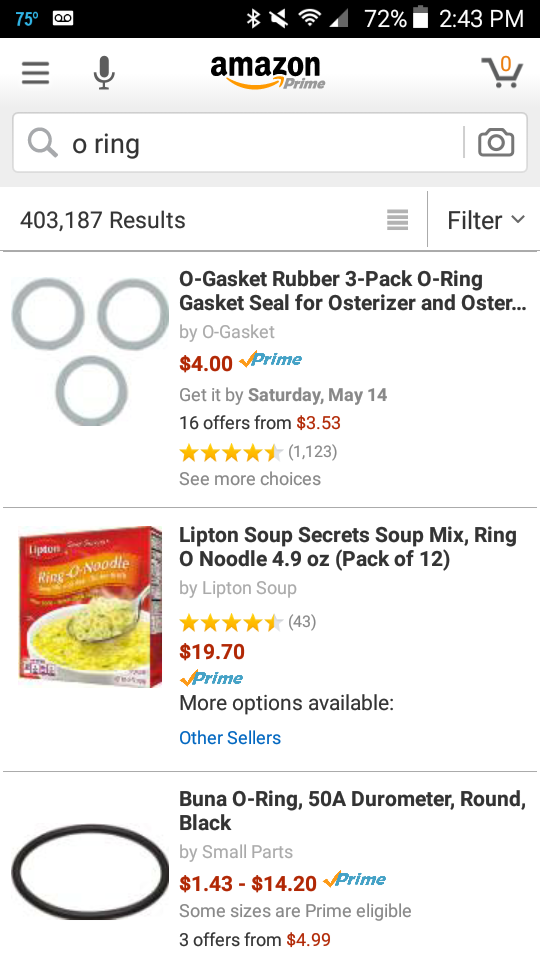
Task: View the 1,123 reviews star rating
Action: click(258, 452)
